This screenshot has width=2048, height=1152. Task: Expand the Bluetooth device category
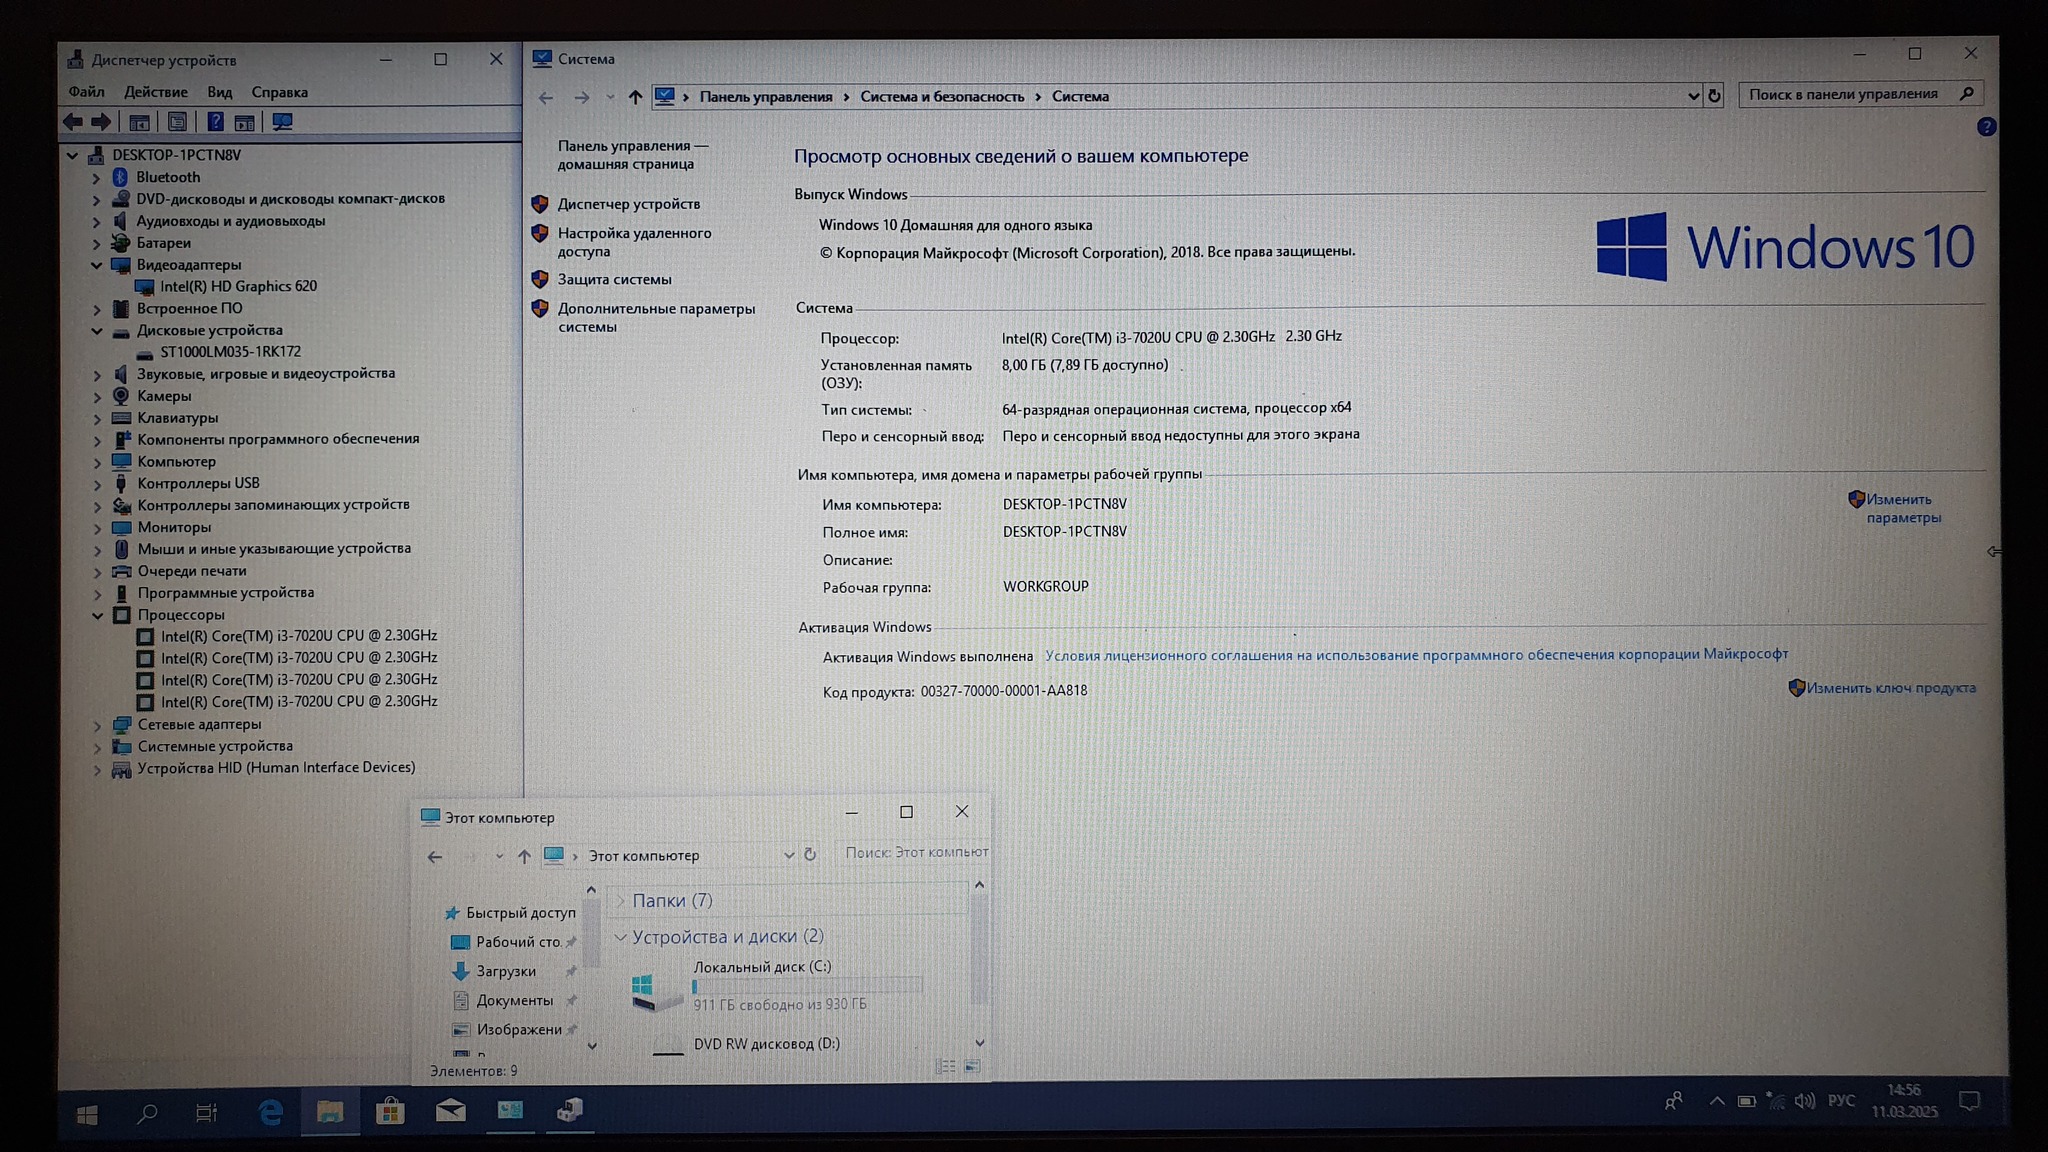click(x=97, y=178)
